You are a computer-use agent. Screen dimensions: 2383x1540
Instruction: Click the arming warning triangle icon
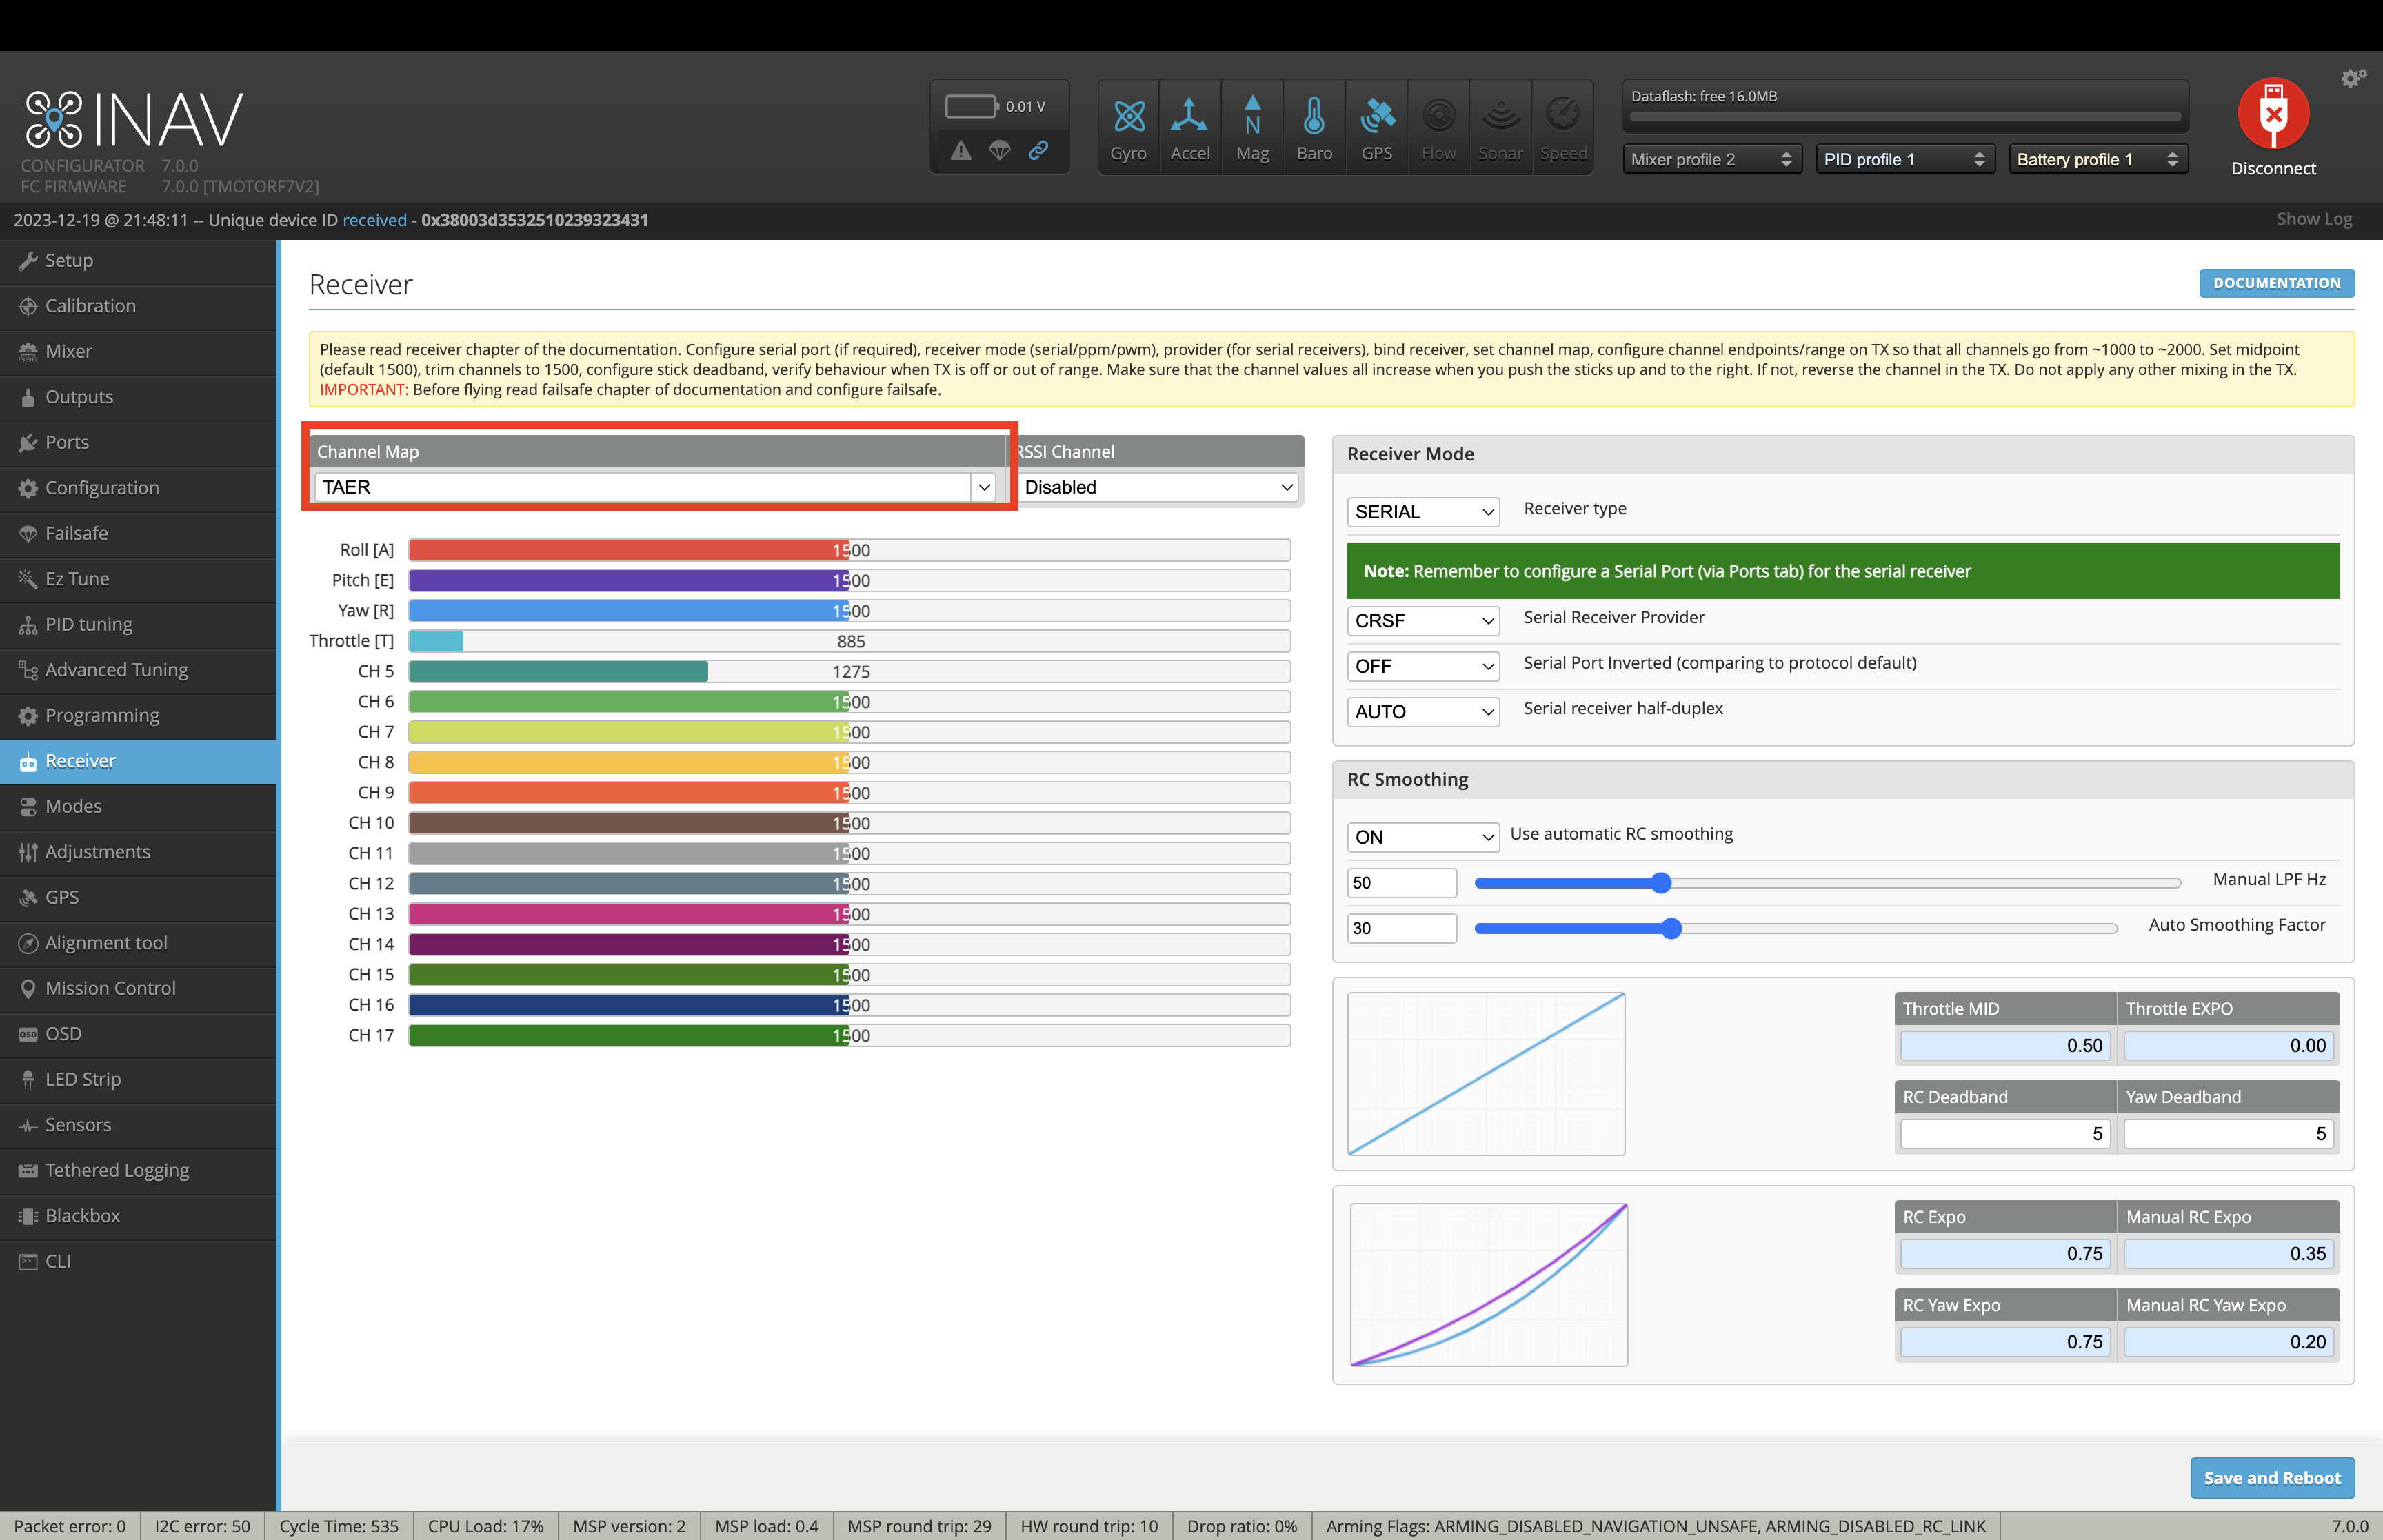coord(960,150)
